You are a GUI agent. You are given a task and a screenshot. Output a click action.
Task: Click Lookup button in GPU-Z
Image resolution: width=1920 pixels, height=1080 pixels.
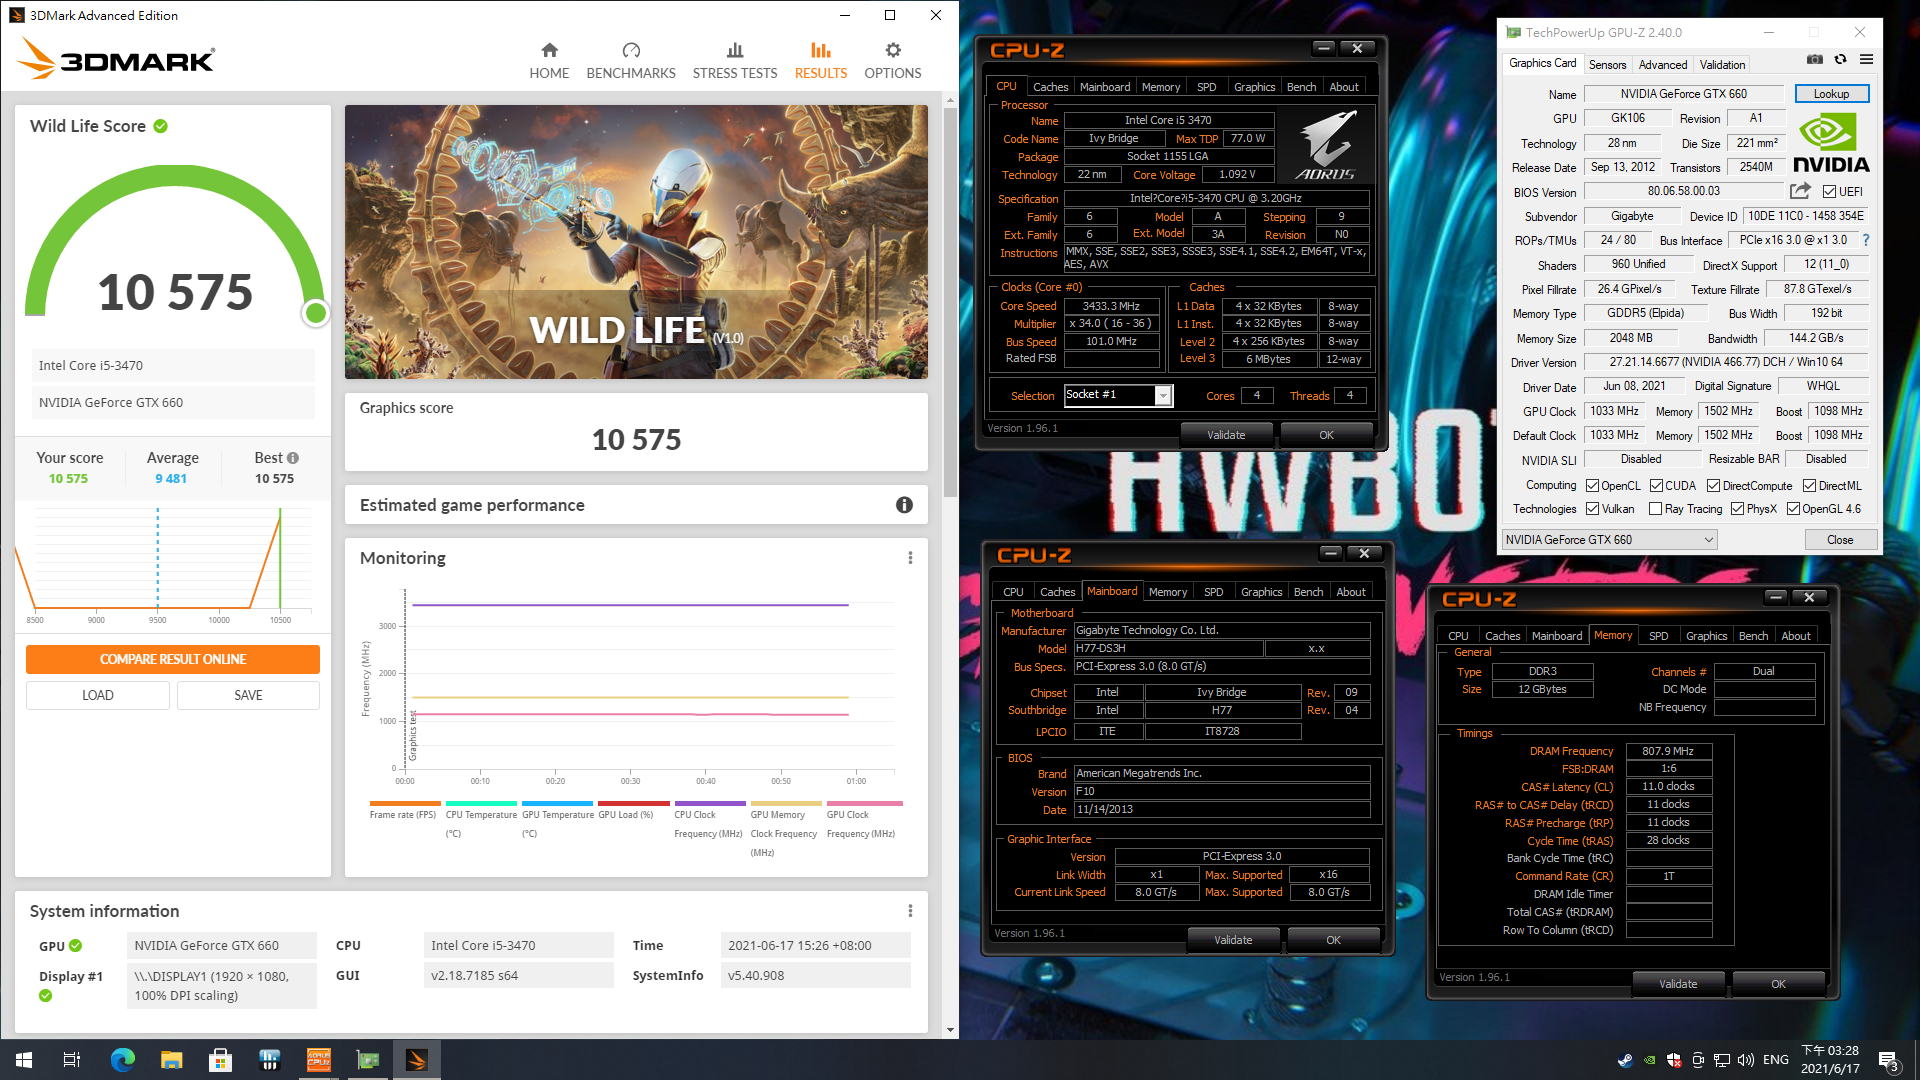pyautogui.click(x=1831, y=94)
